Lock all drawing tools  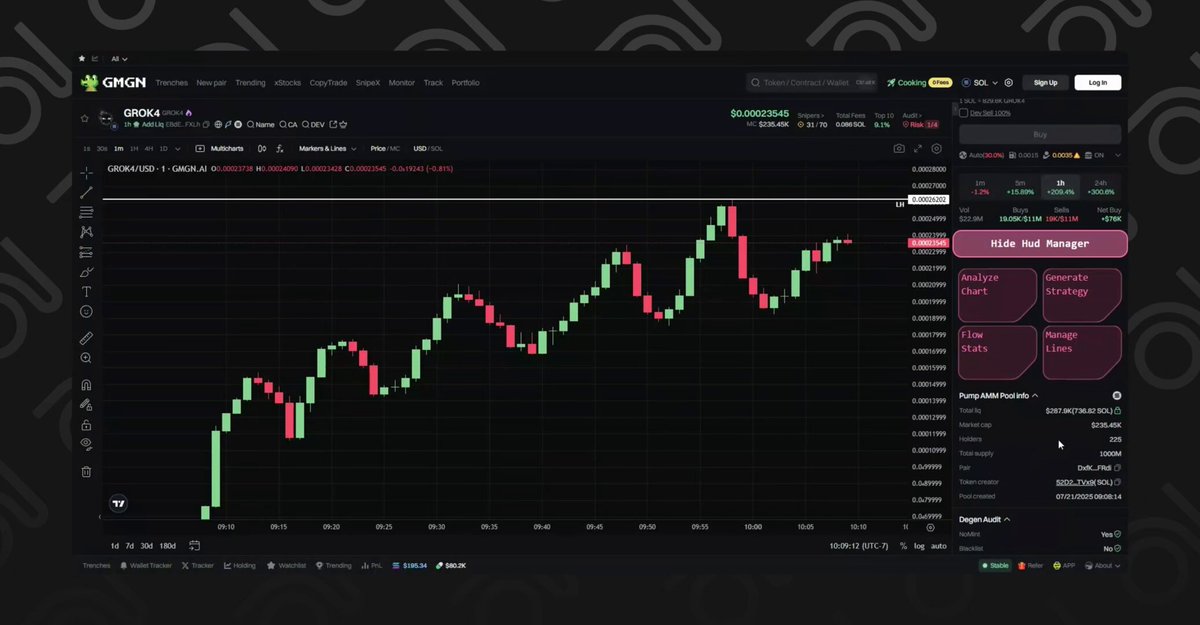[x=86, y=425]
